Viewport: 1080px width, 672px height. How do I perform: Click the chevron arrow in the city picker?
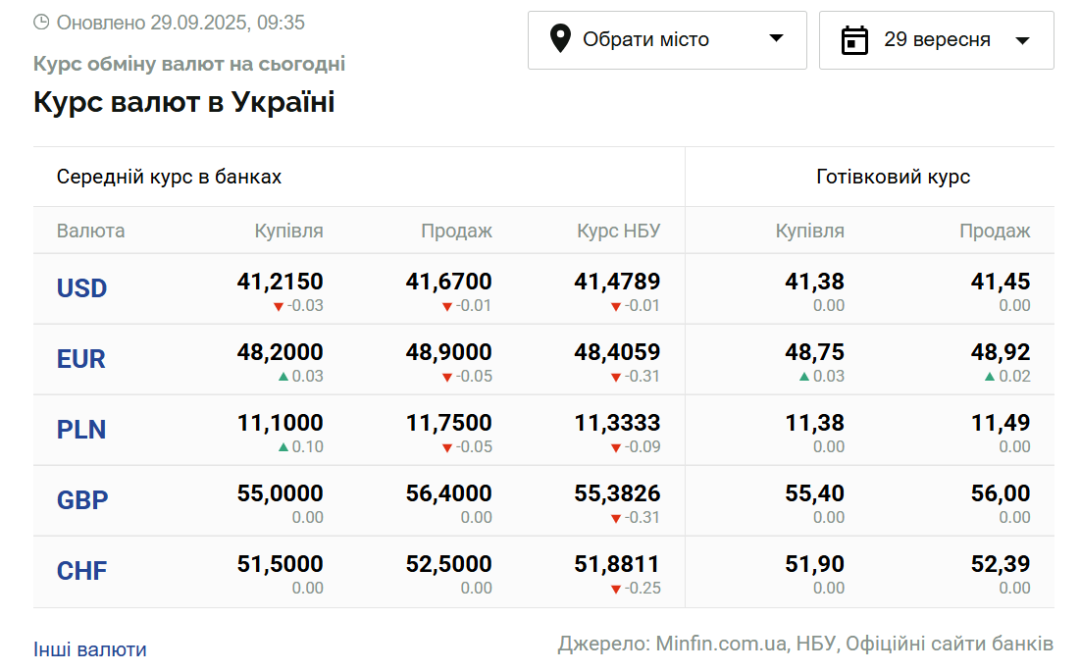tap(777, 40)
